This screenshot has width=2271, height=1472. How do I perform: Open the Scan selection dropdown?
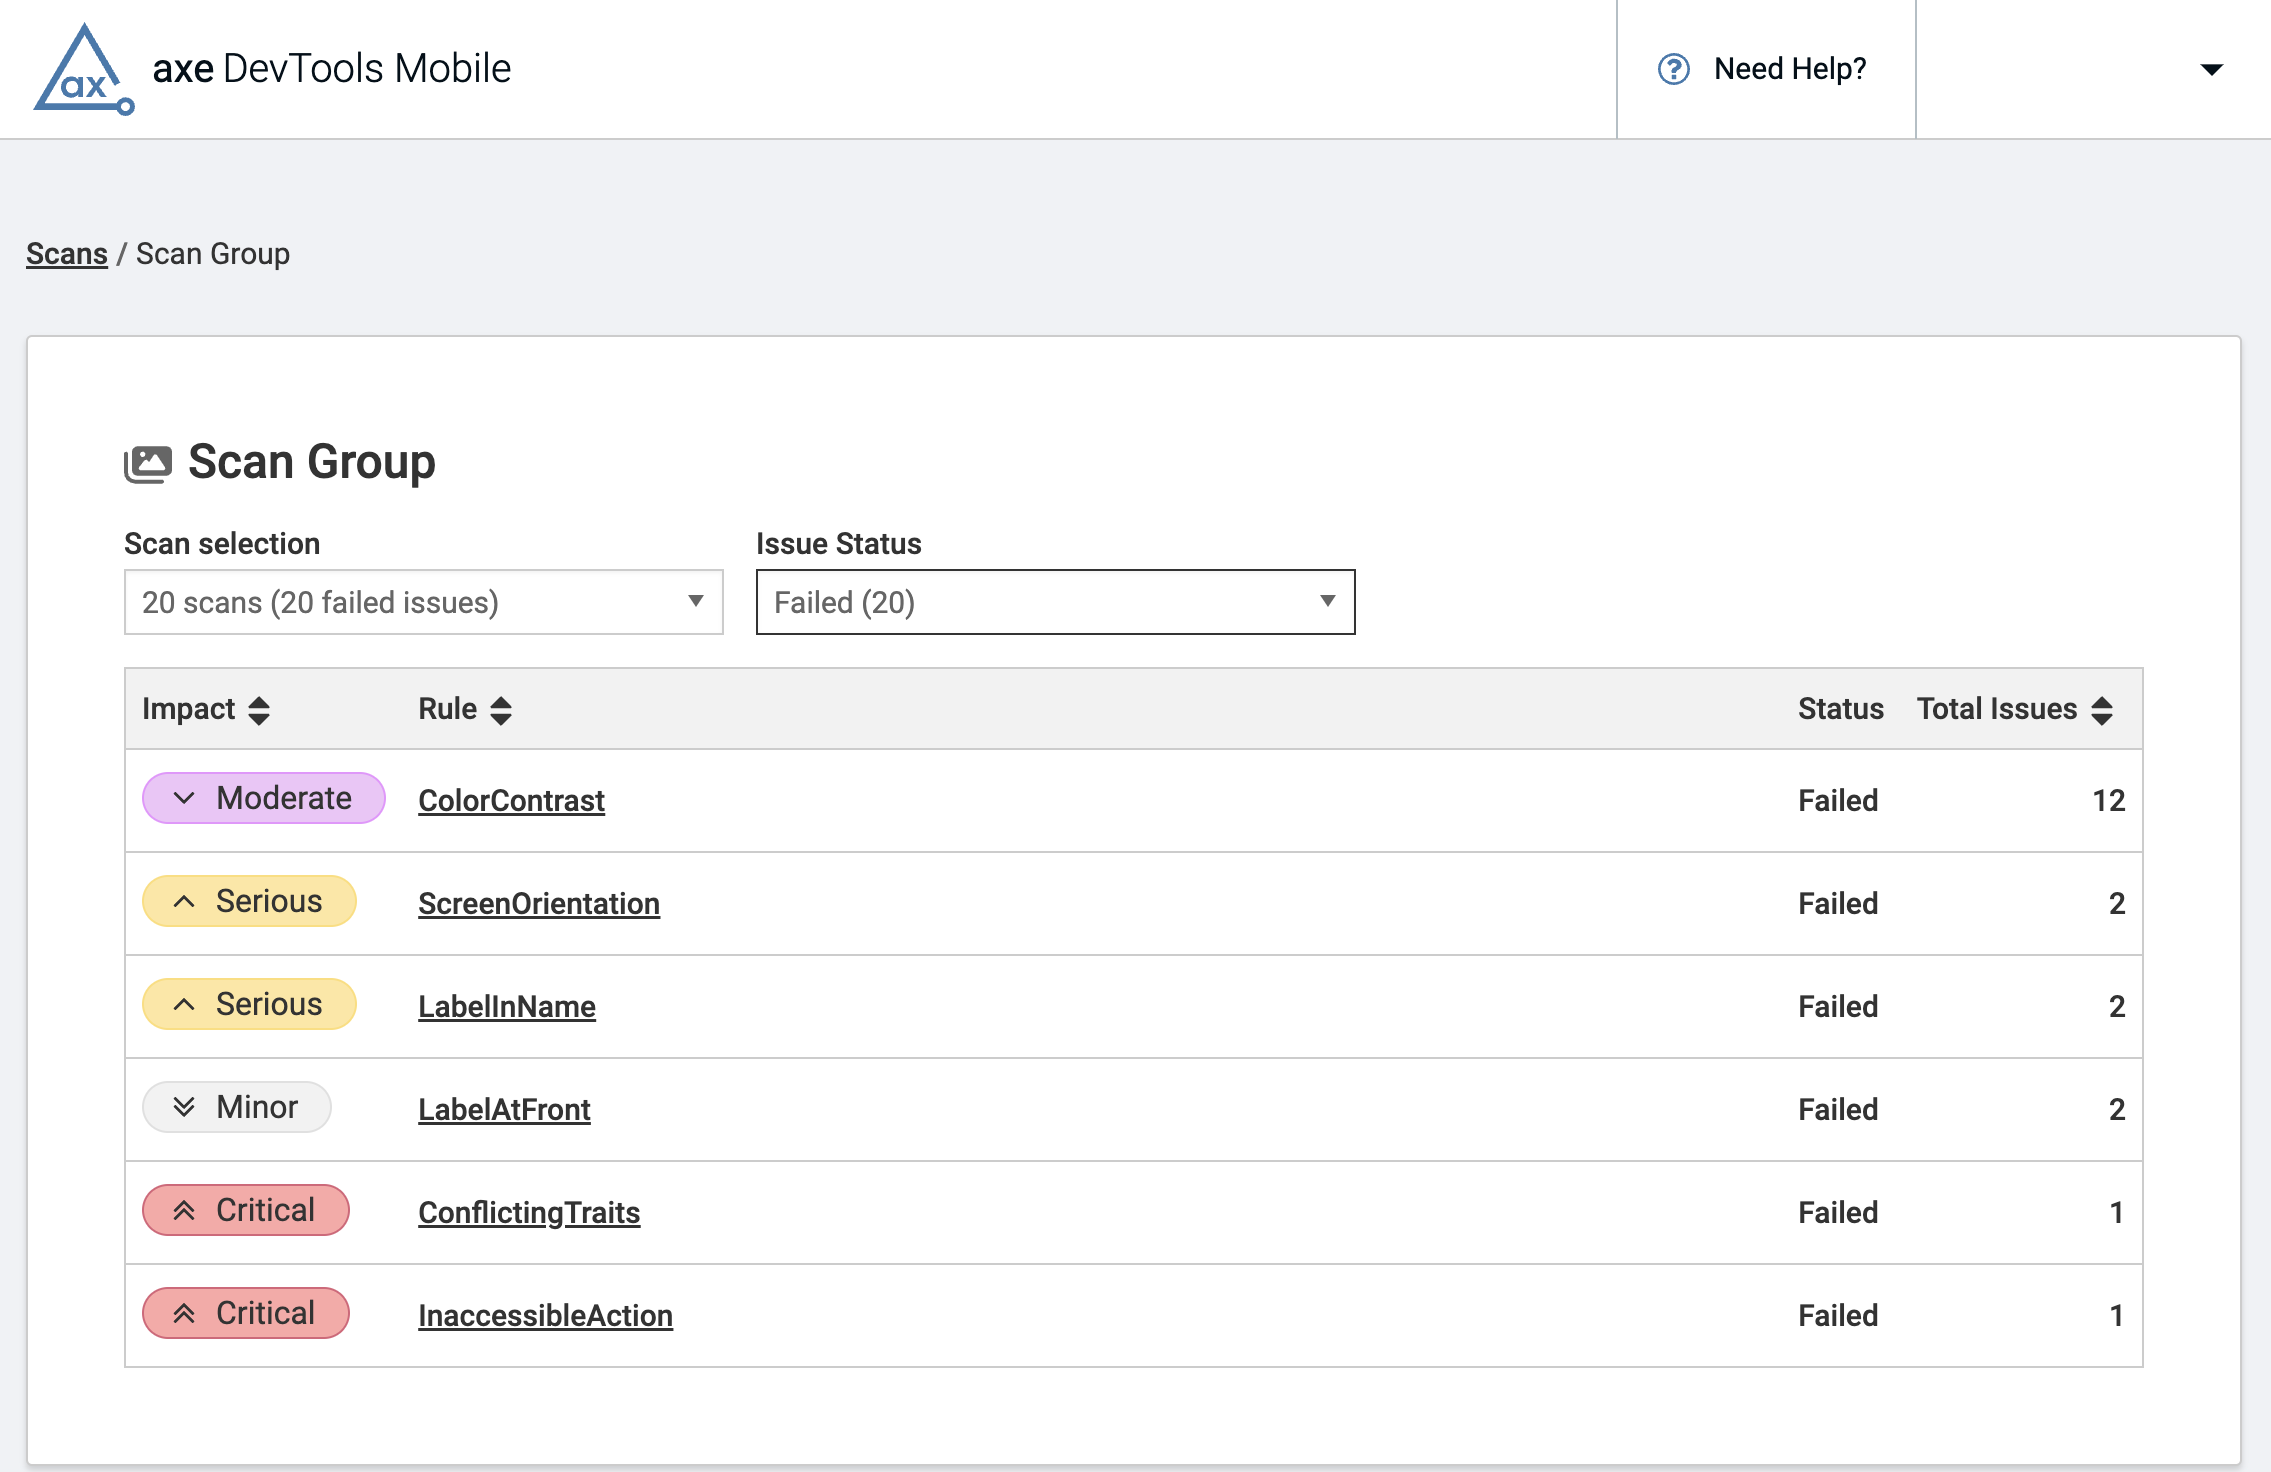pos(423,602)
